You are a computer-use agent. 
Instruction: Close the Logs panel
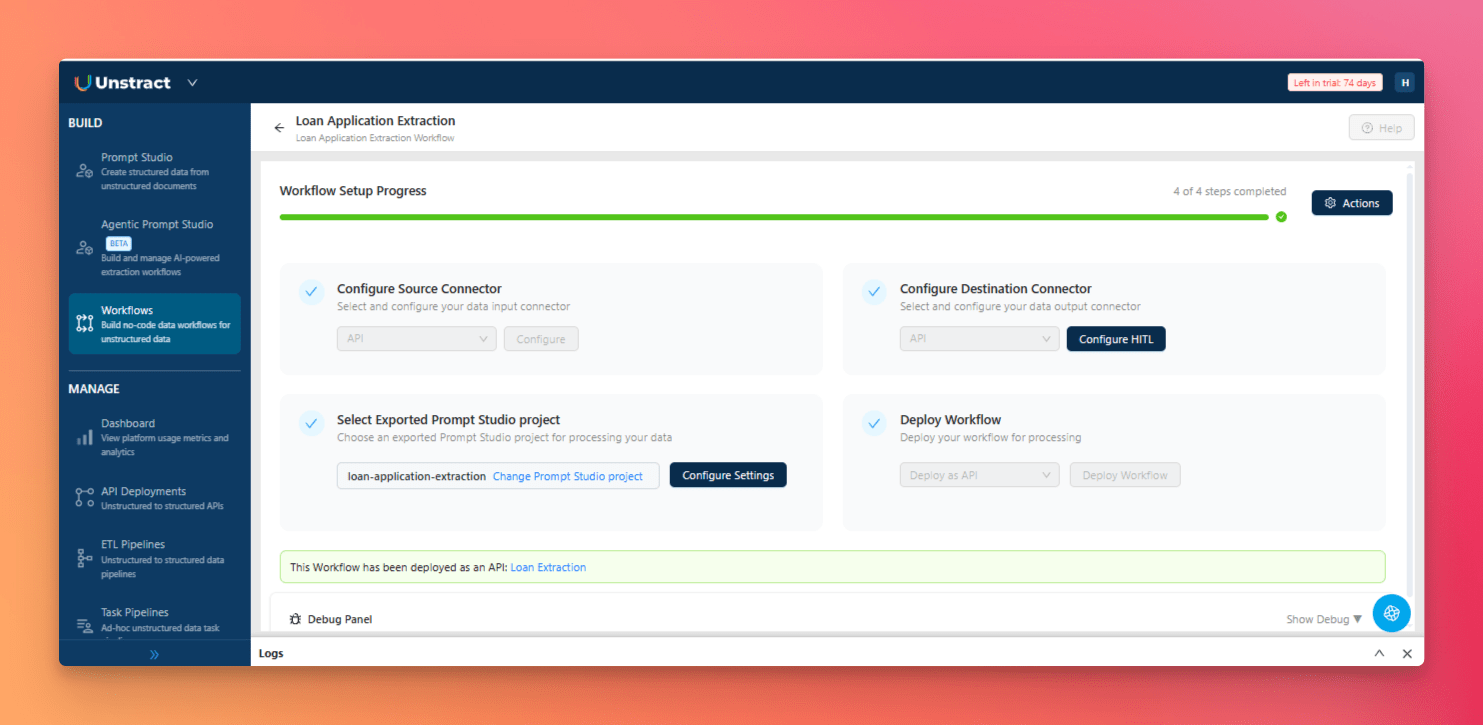1407,653
